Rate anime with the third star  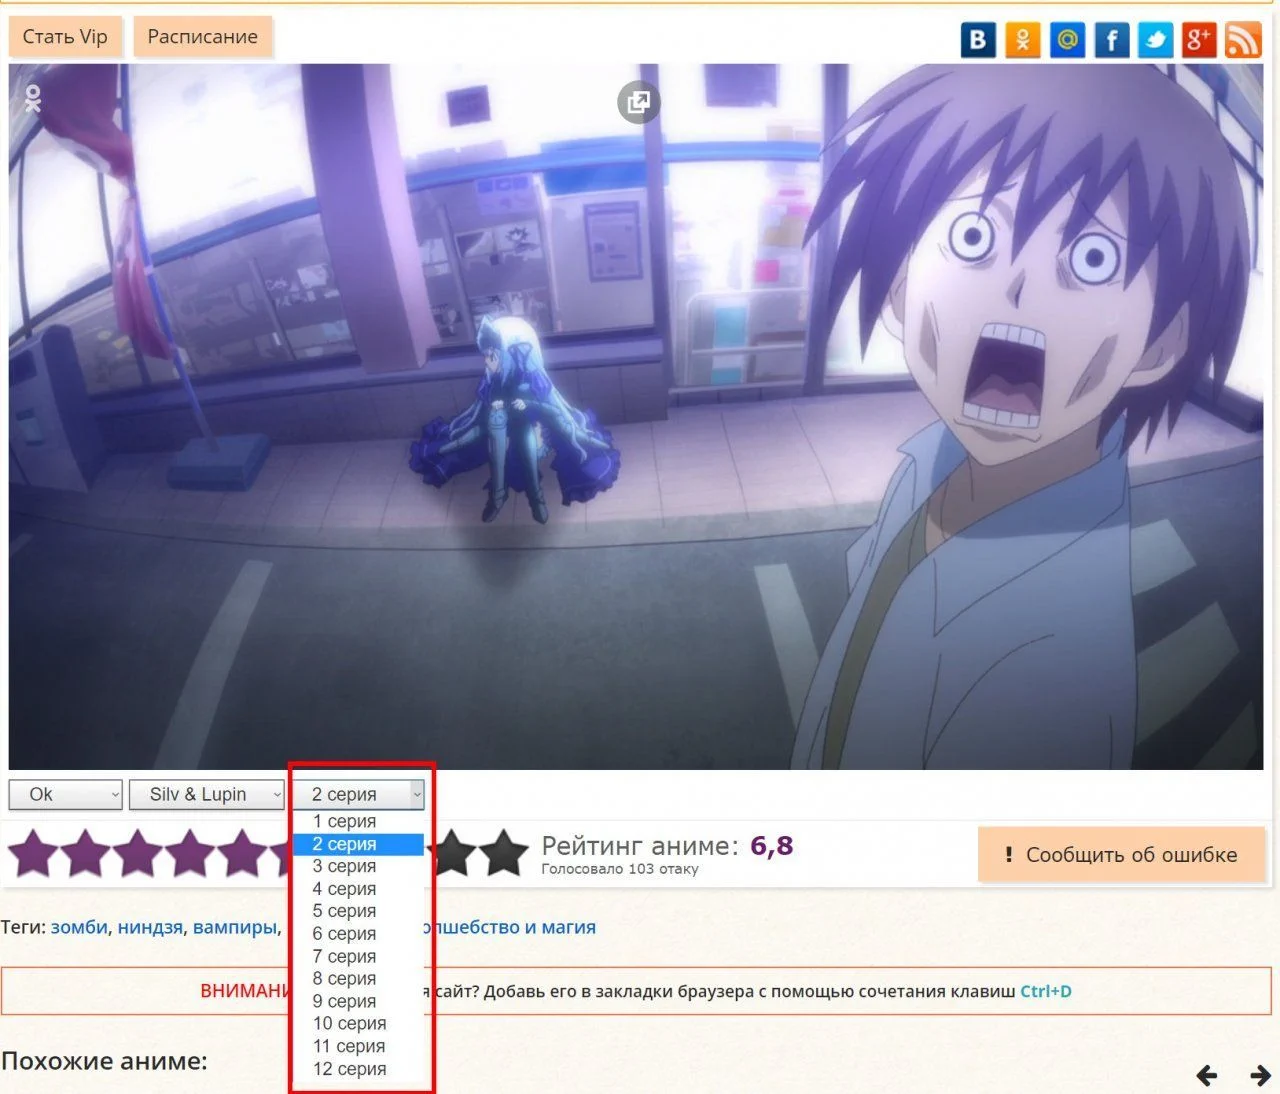[138, 853]
